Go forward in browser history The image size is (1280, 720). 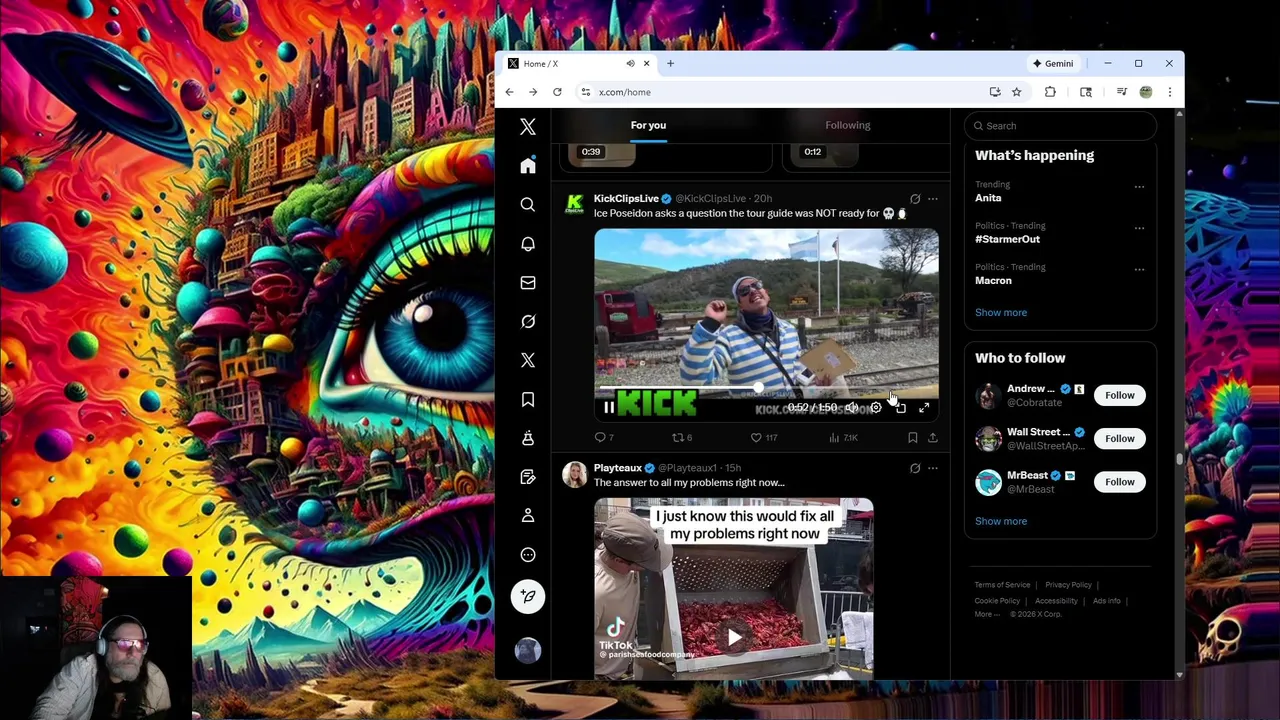[533, 92]
